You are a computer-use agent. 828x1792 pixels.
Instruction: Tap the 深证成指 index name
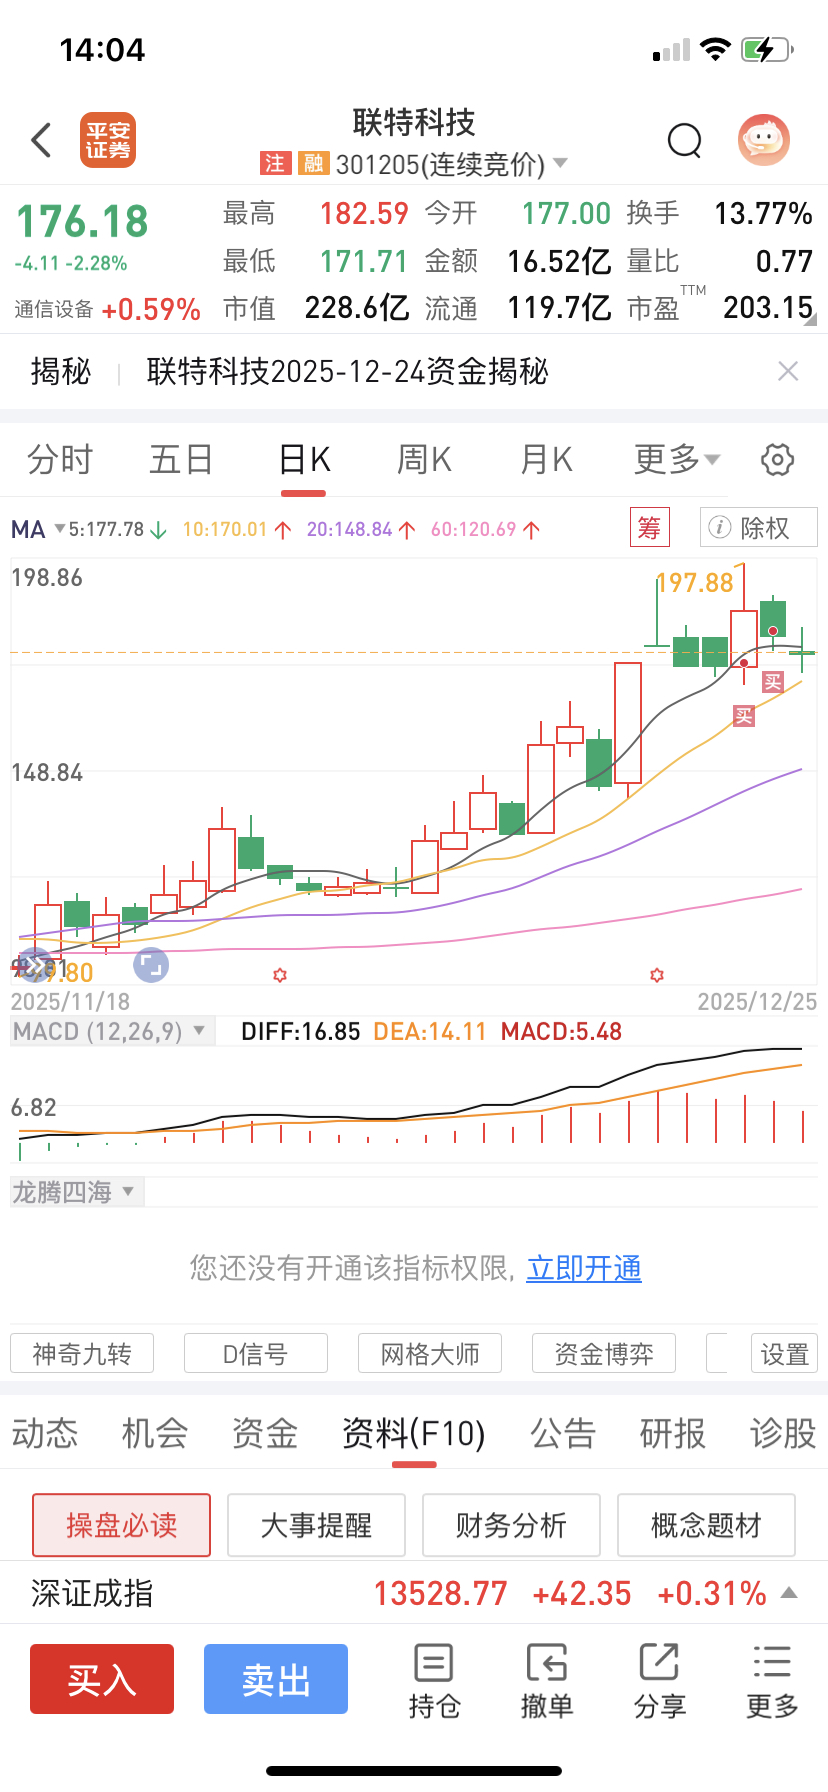(x=92, y=1593)
